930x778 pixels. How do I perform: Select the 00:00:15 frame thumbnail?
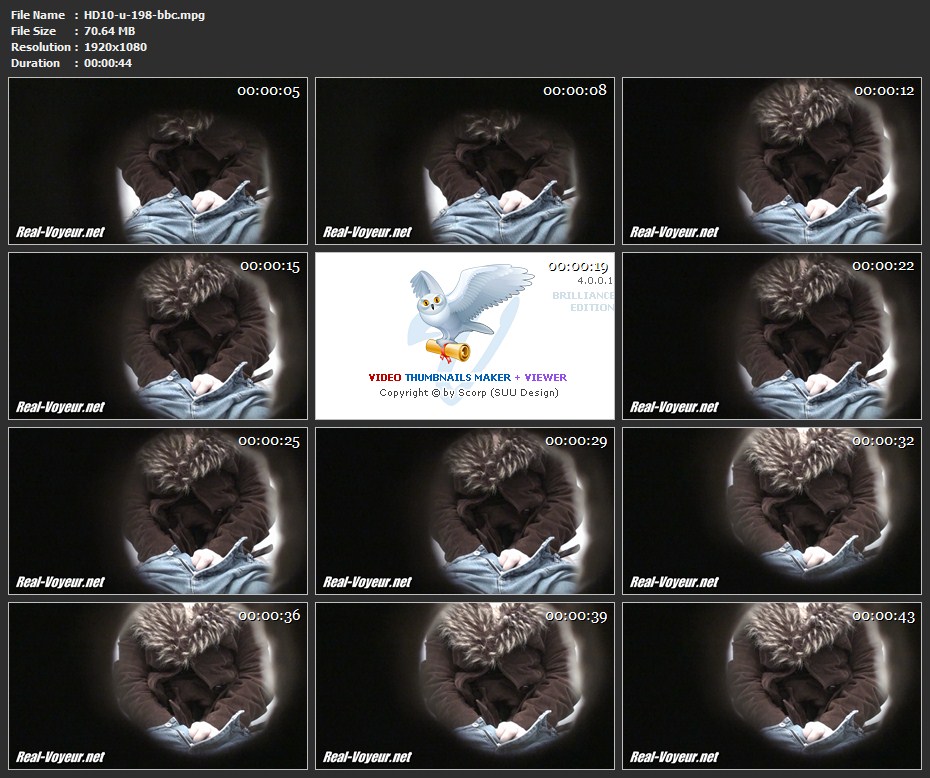158,336
